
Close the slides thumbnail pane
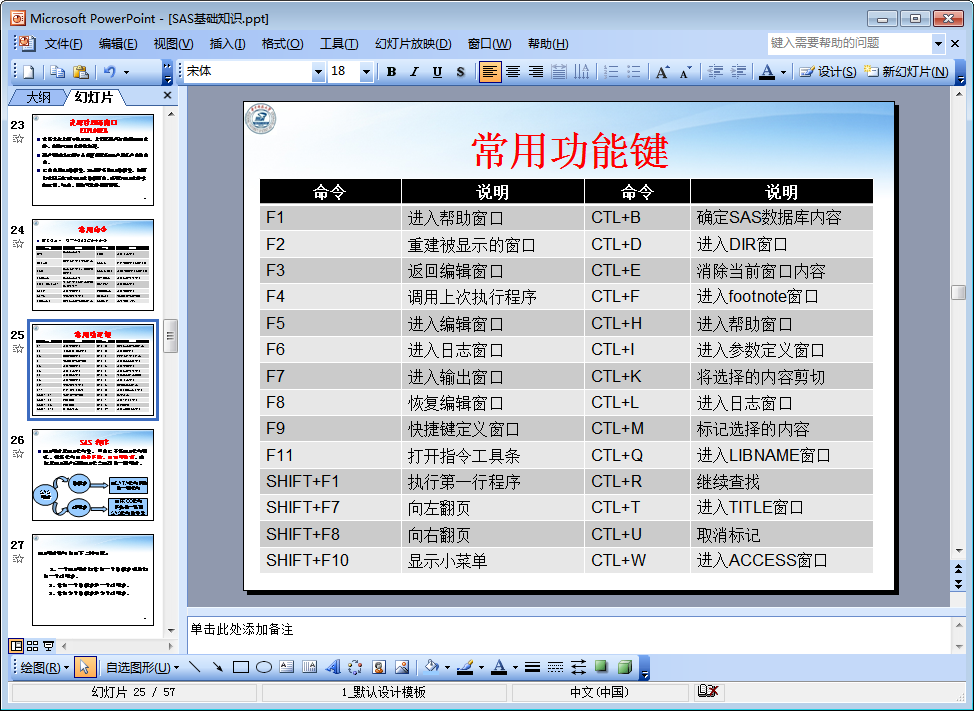[x=167, y=96]
